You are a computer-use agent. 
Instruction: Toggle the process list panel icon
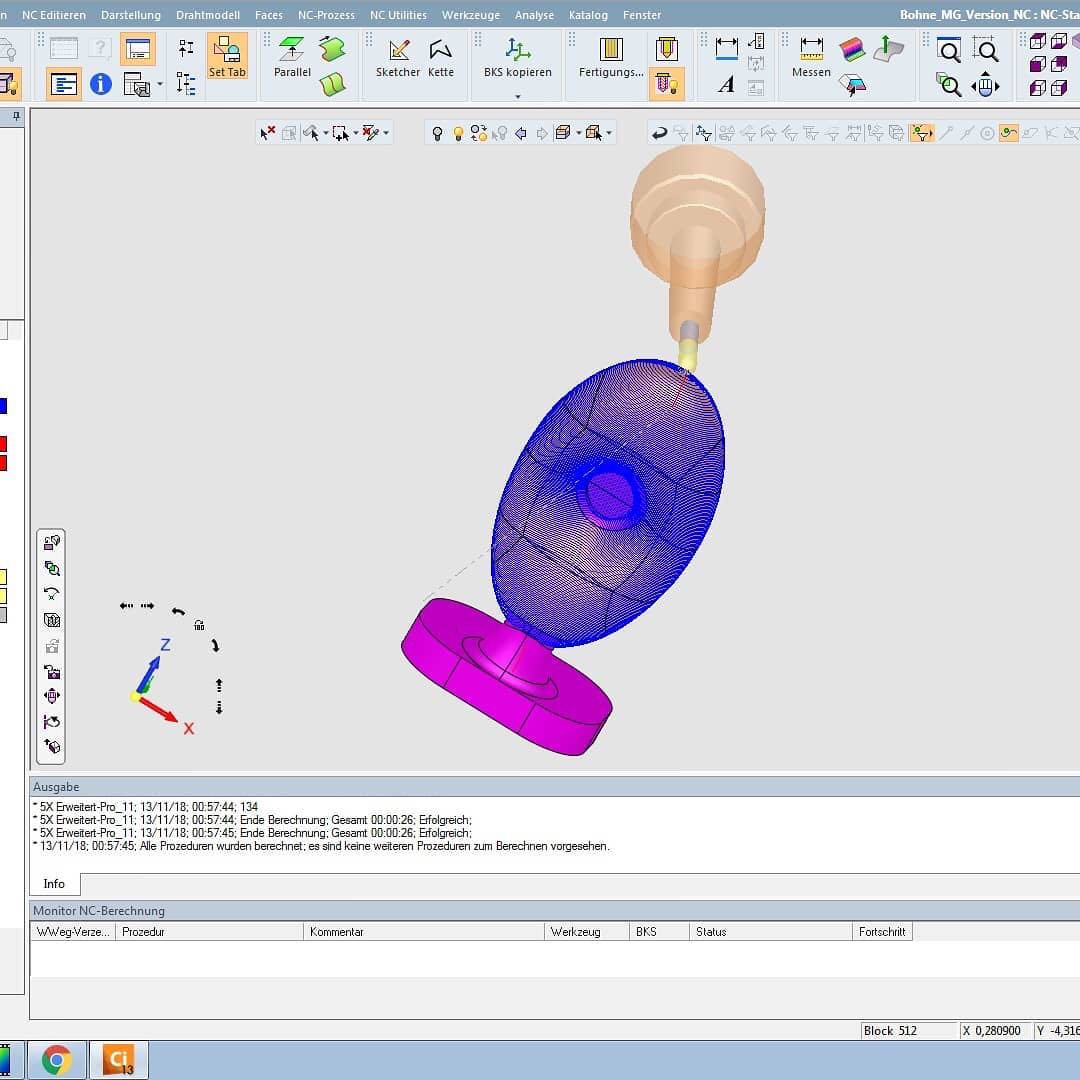tap(64, 85)
